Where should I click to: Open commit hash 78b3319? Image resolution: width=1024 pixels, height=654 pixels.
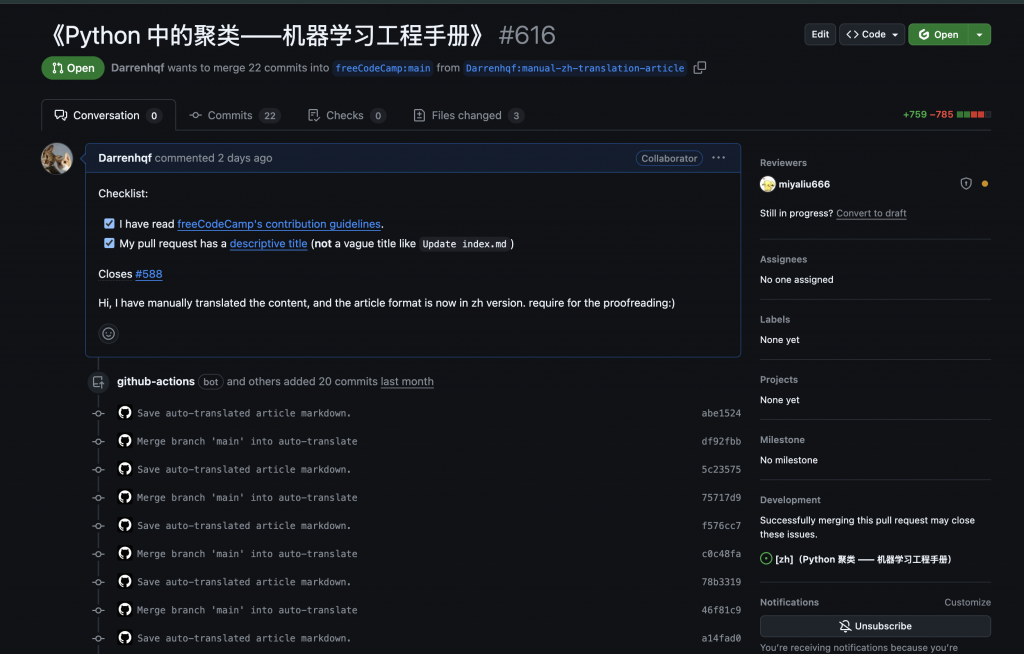tap(721, 581)
